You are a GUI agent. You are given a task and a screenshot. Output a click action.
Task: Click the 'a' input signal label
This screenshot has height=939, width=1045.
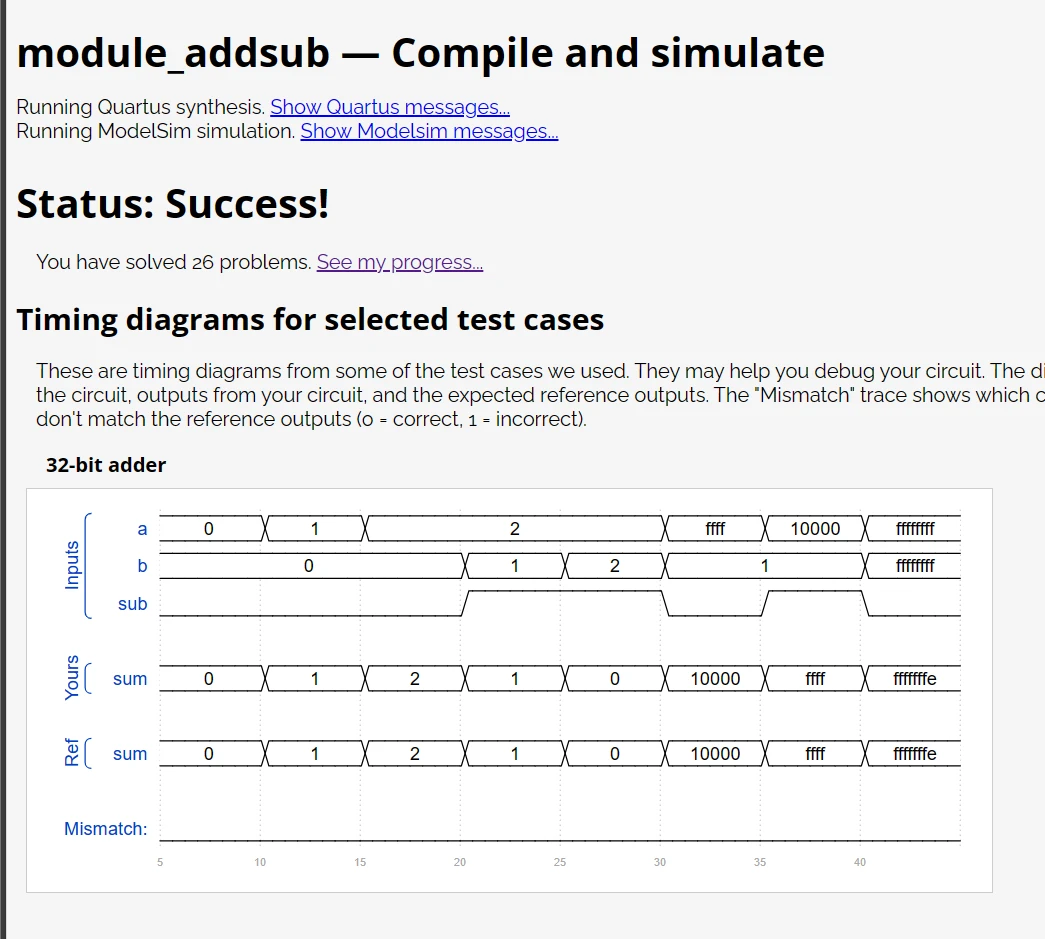point(142,529)
